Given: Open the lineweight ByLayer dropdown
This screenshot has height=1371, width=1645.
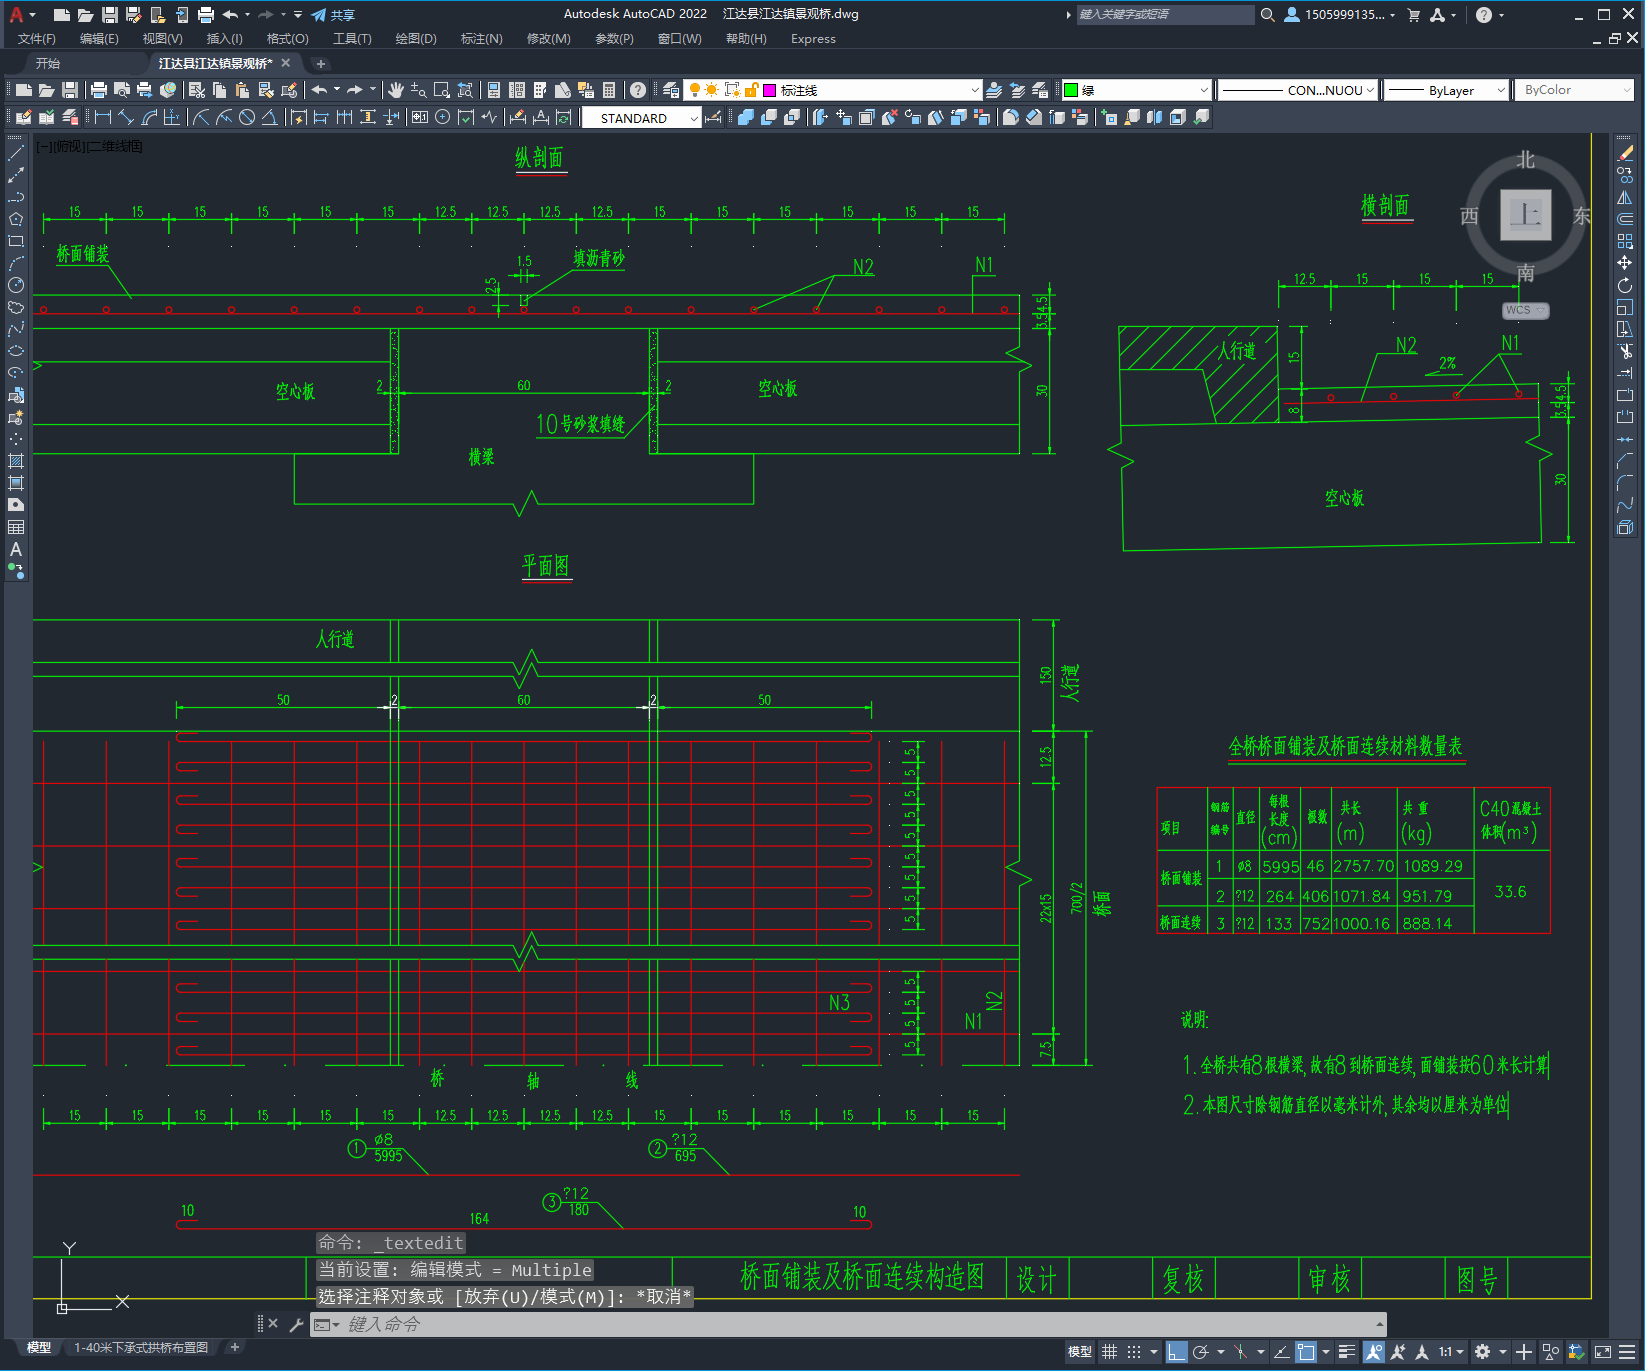Looking at the screenshot, I should tap(1447, 90).
